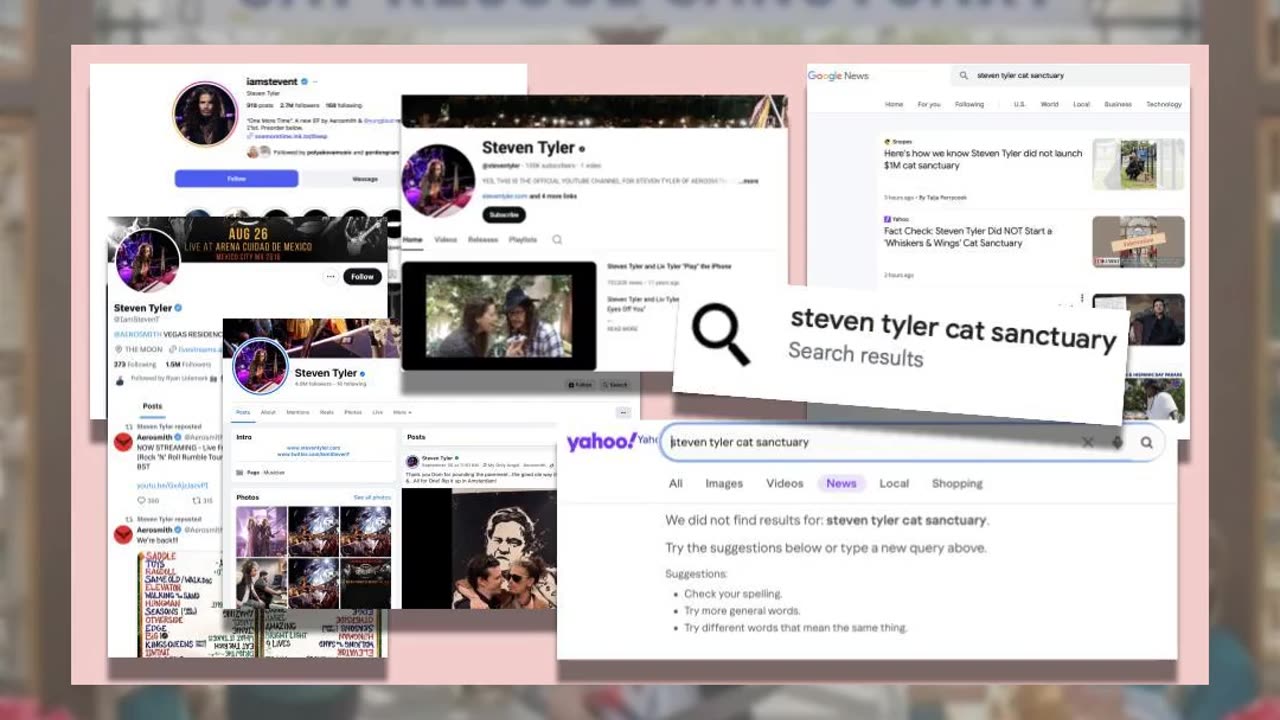Click the Snopes article thumbnail image

[1138, 164]
